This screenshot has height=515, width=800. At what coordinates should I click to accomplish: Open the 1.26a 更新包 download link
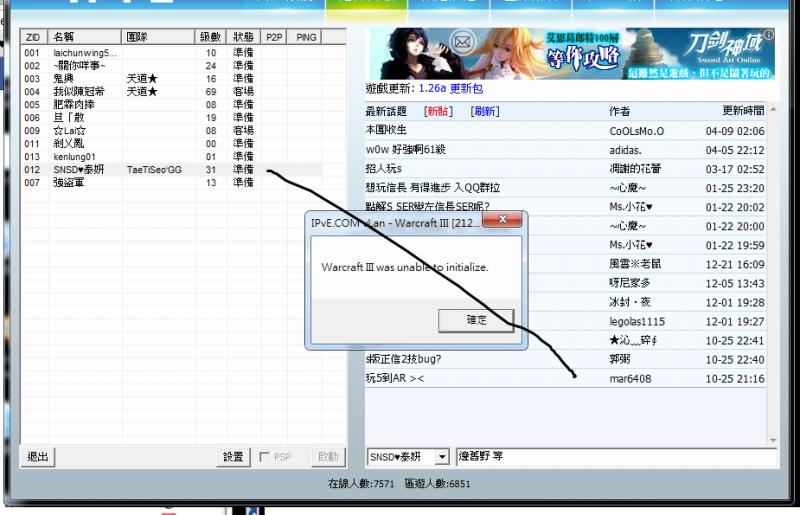click(451, 88)
